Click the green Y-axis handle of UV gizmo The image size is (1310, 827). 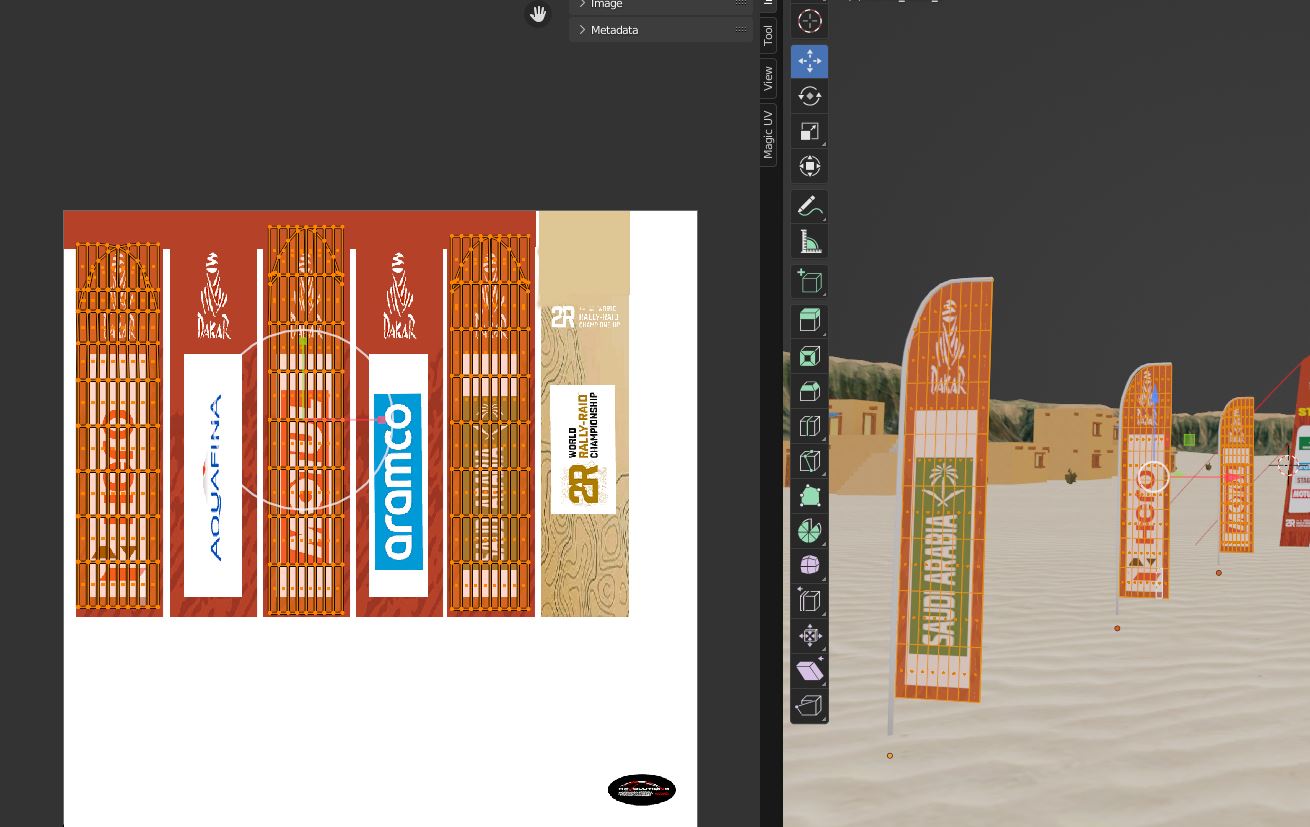[x=303, y=342]
